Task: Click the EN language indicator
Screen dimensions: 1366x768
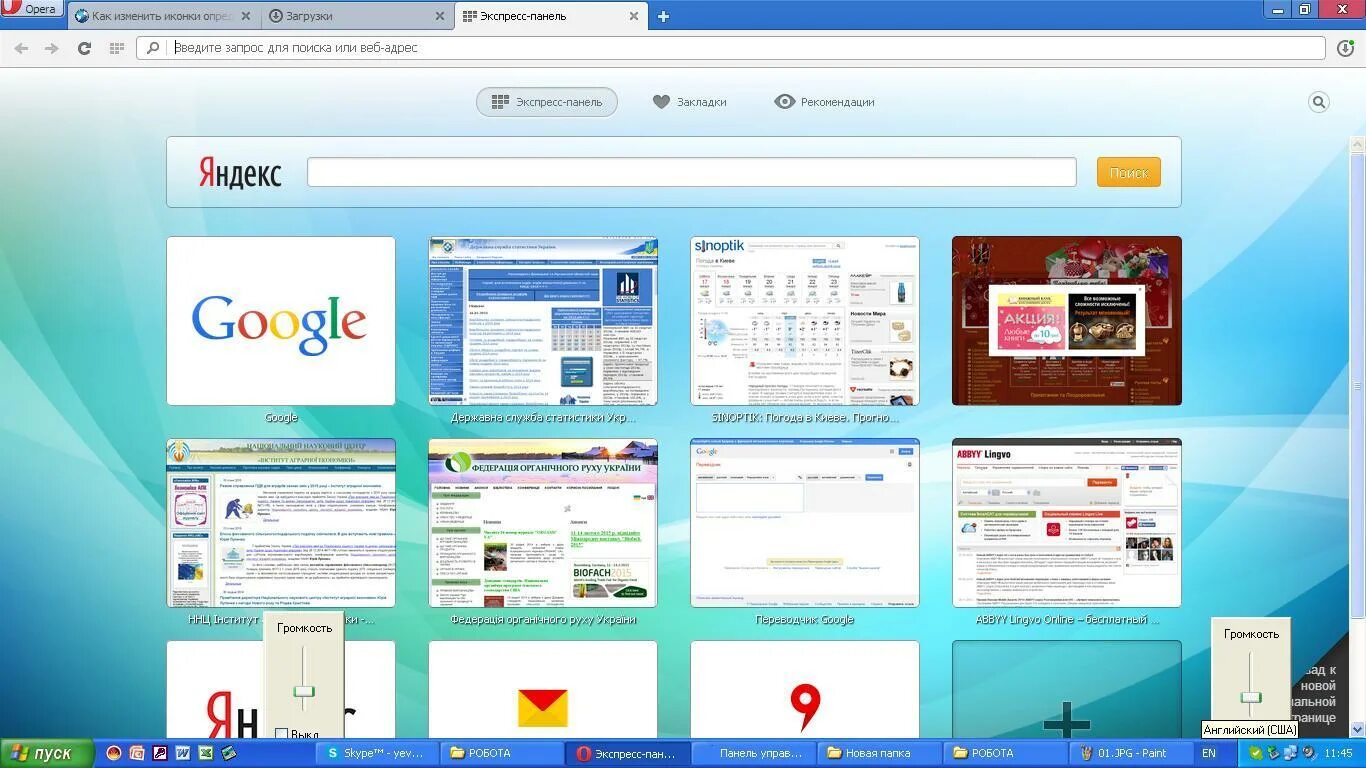Action: (x=1209, y=753)
